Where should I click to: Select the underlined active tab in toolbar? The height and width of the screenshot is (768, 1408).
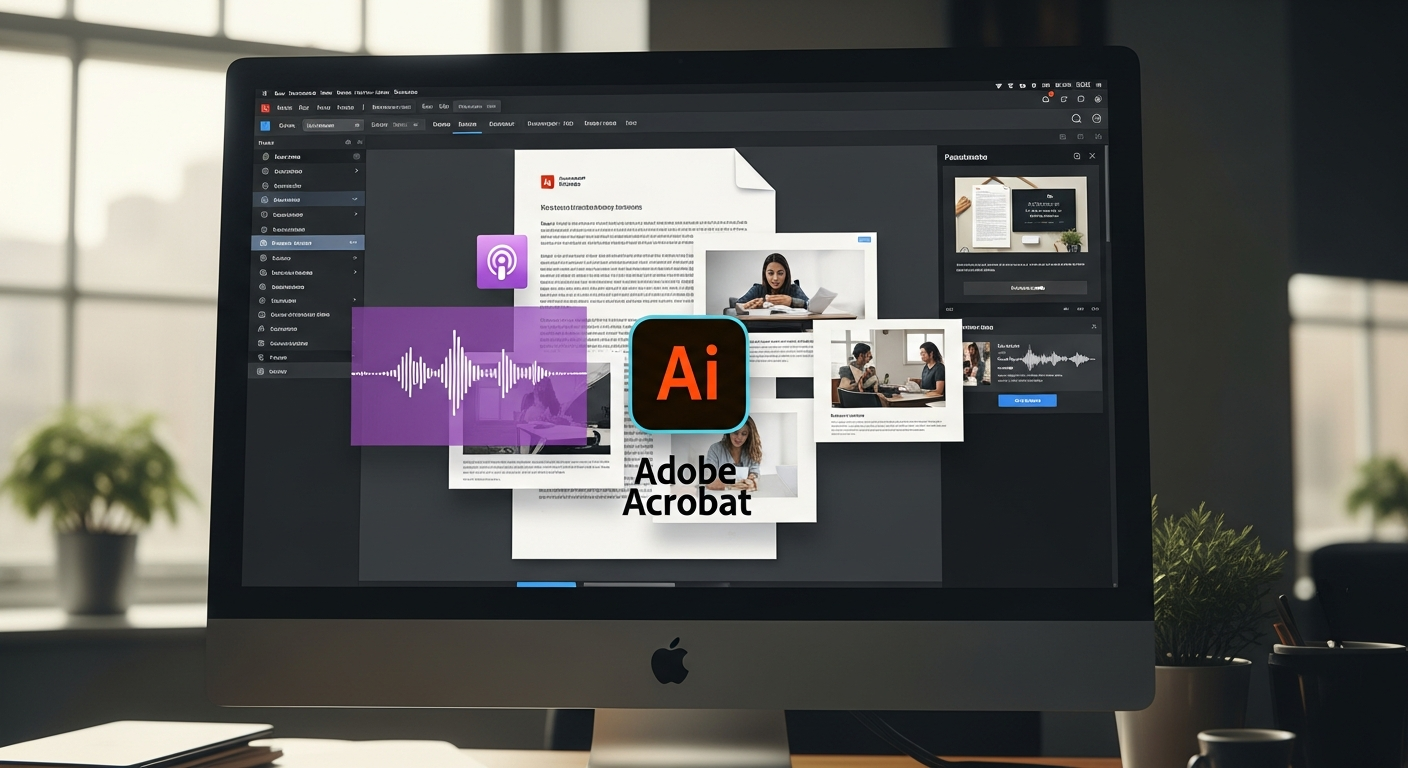[x=467, y=125]
